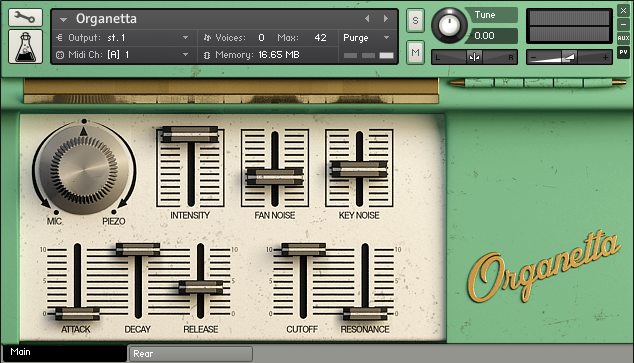Click the PIEZO label under knob

click(114, 221)
